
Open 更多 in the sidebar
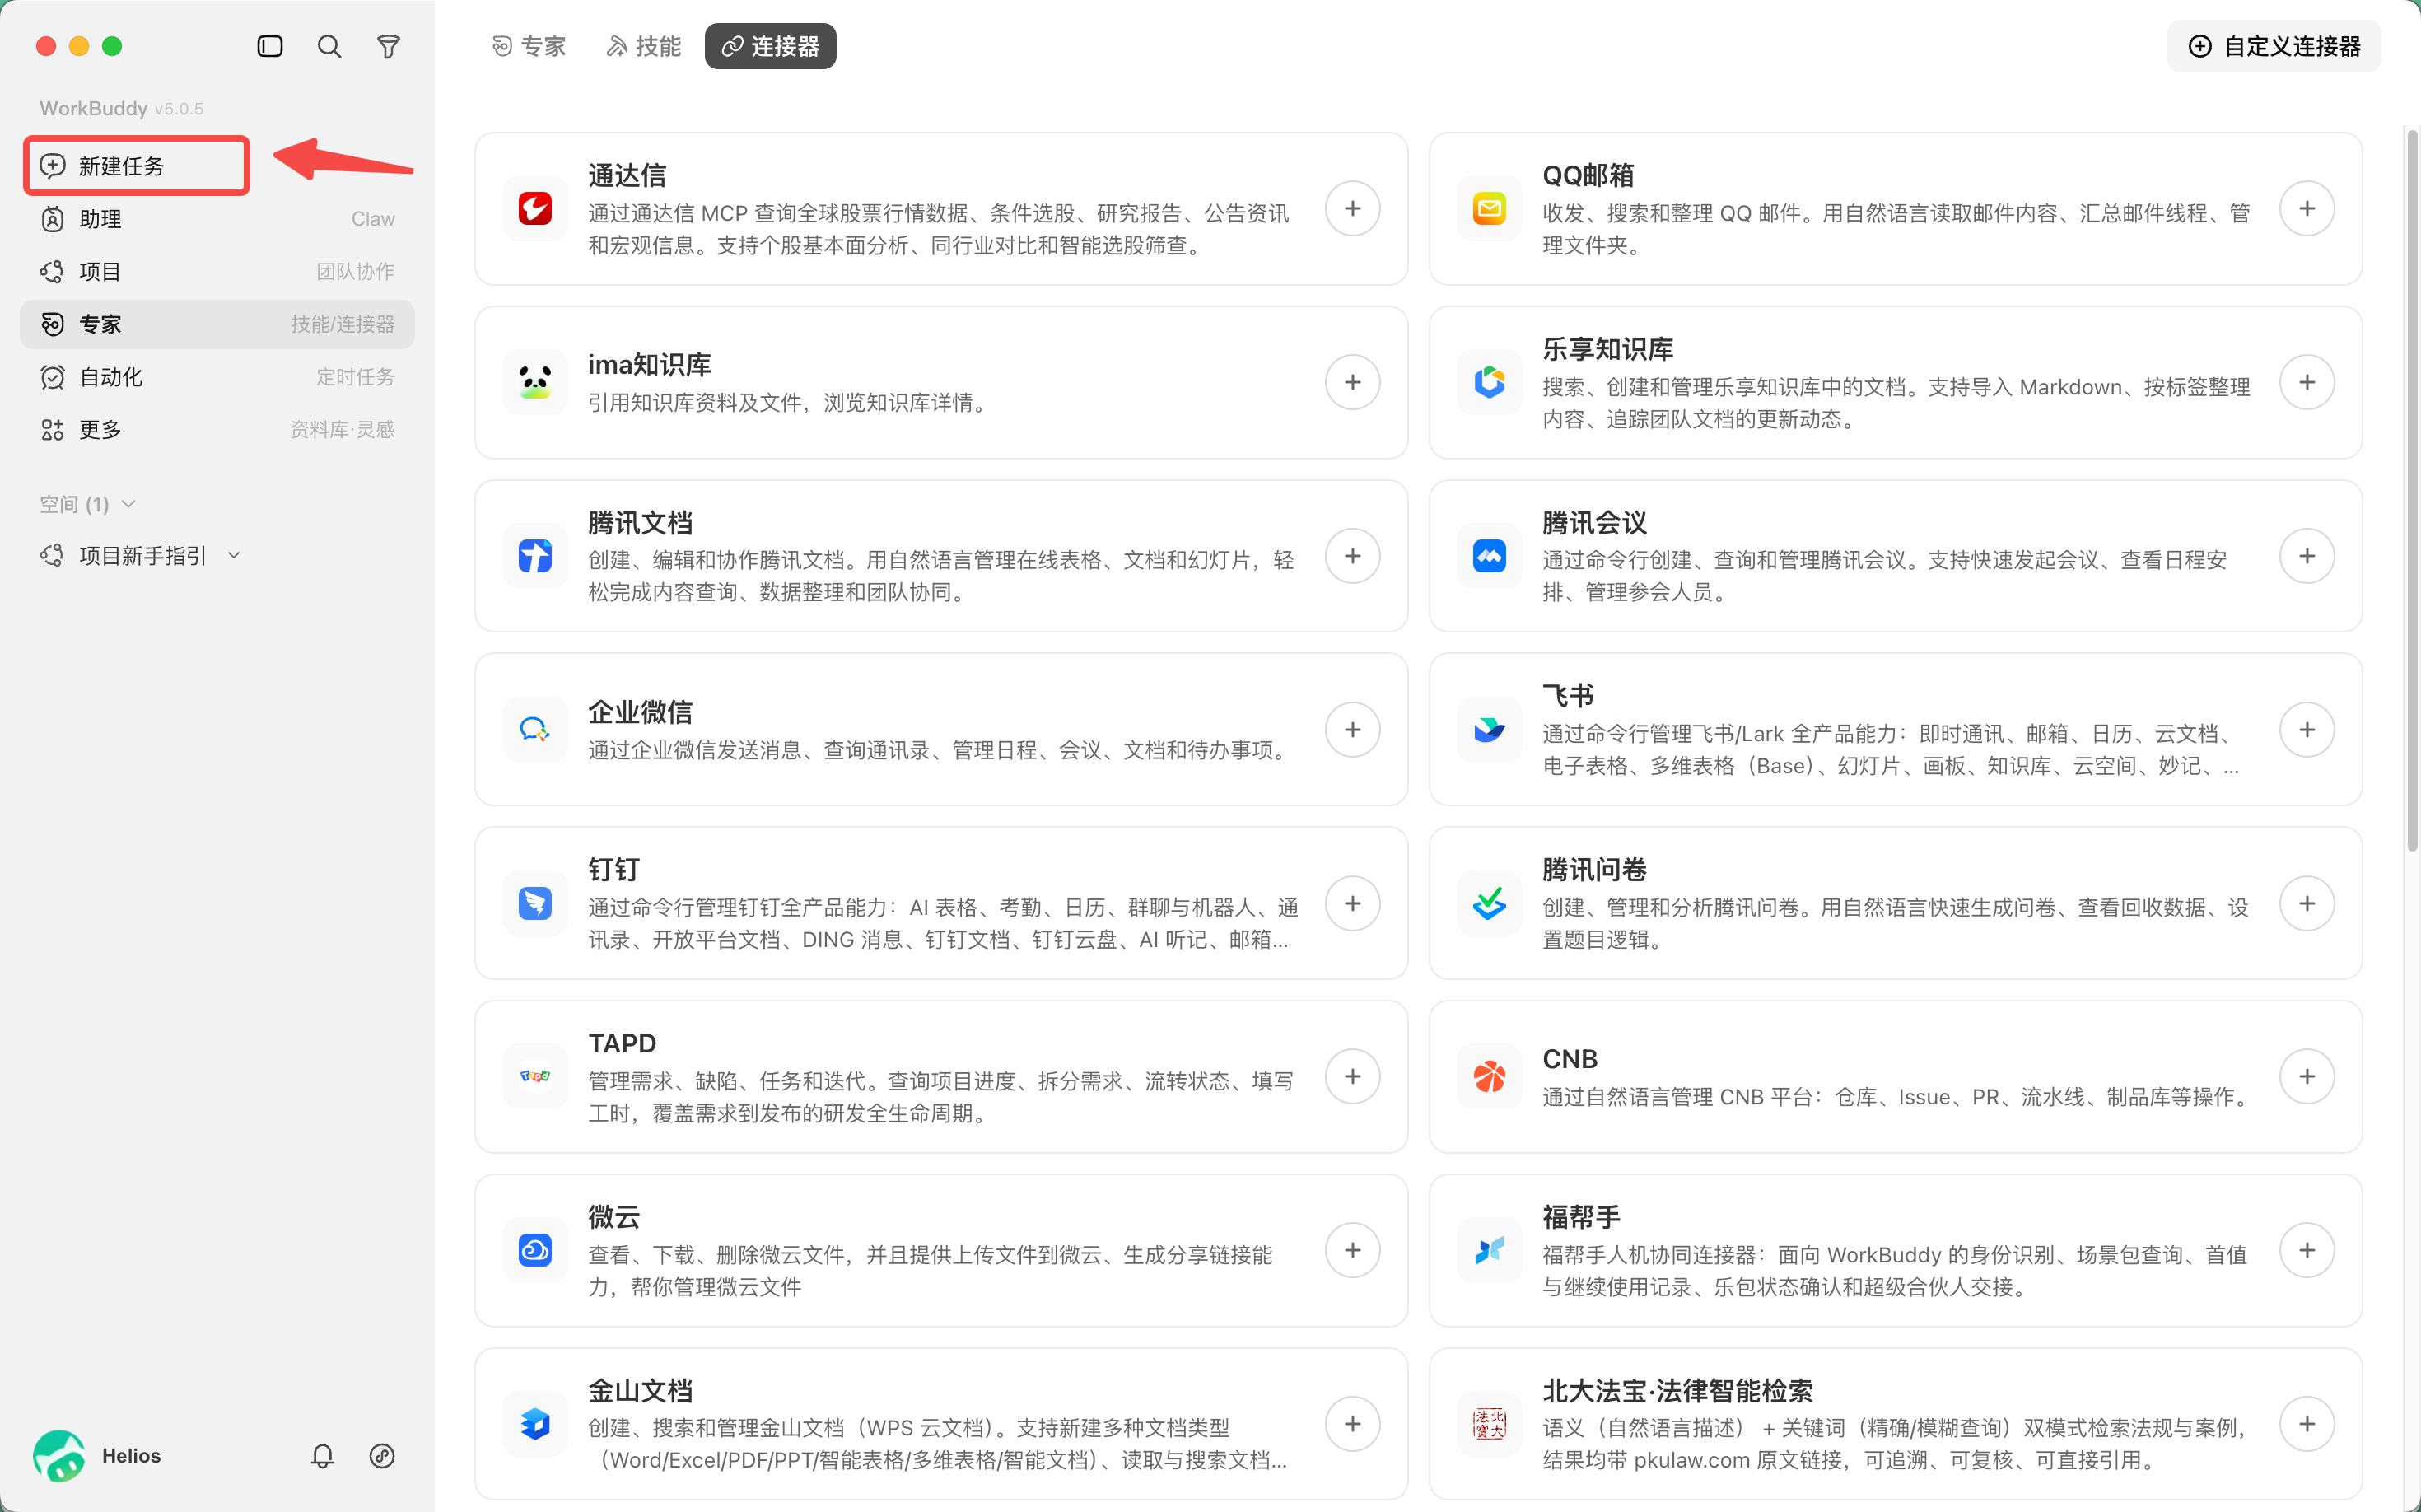[x=217, y=430]
